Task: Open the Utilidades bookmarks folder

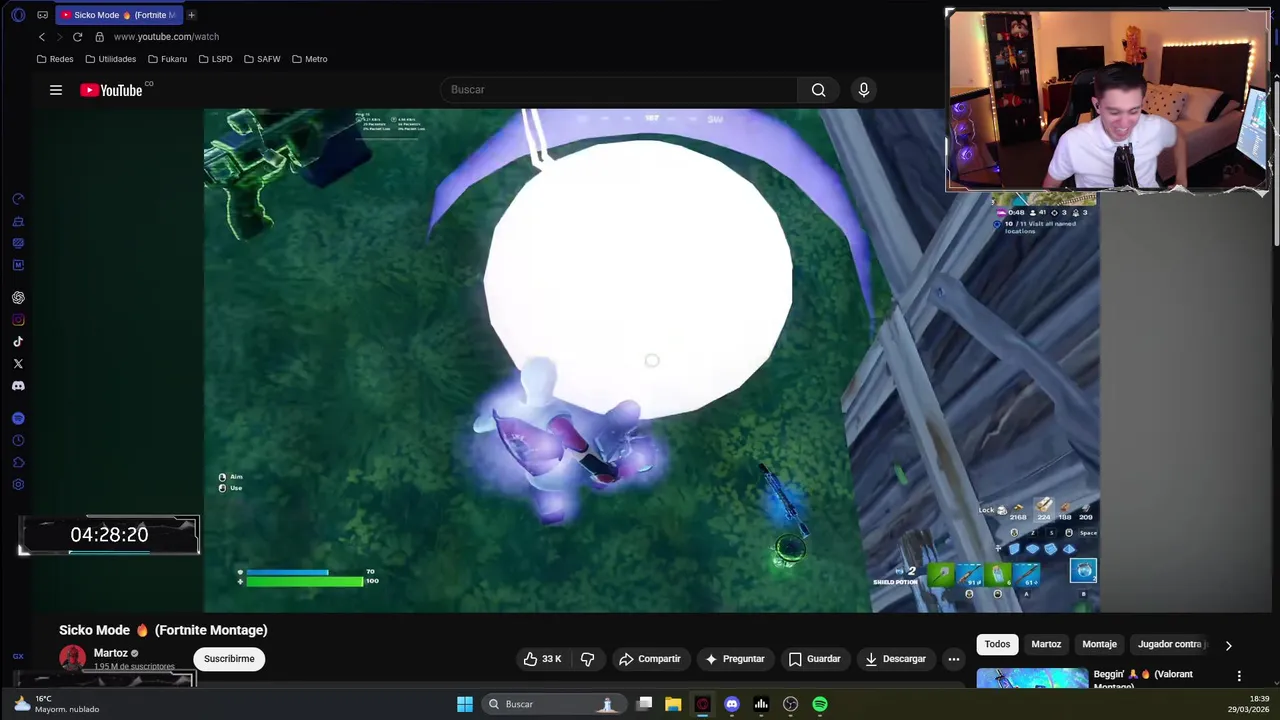Action: point(110,59)
